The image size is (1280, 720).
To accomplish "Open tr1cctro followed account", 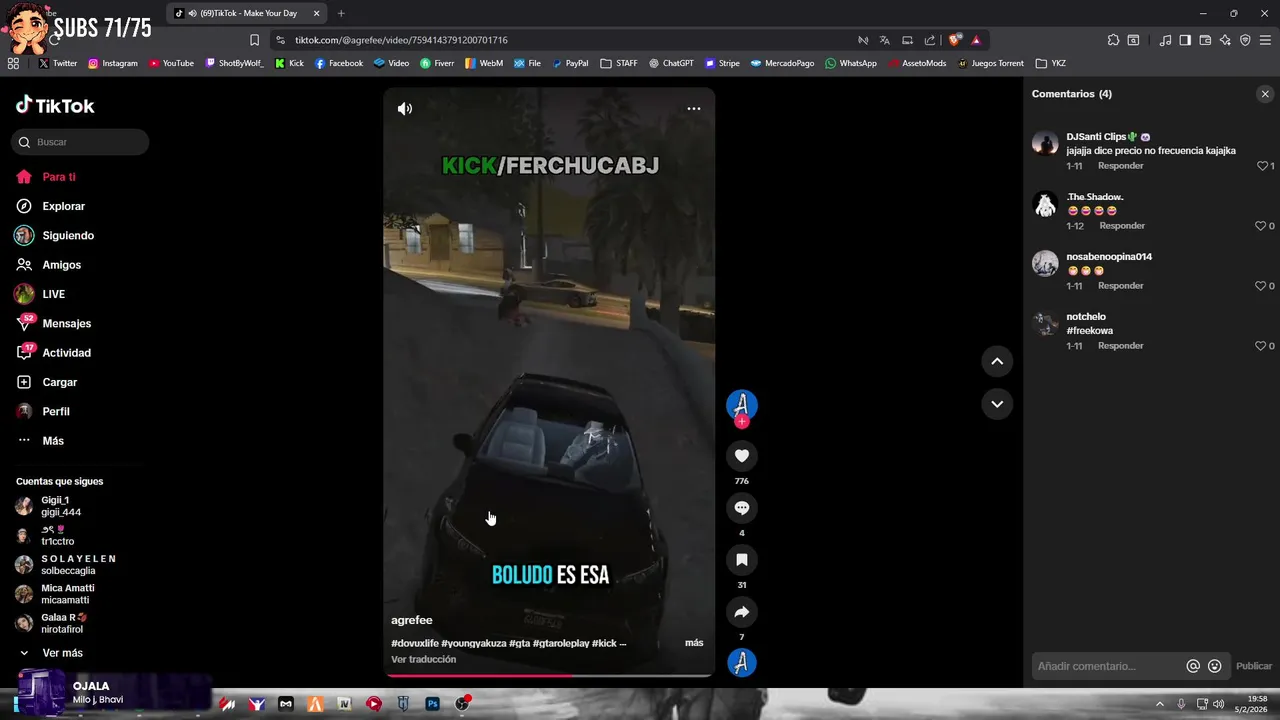I will tap(57, 535).
